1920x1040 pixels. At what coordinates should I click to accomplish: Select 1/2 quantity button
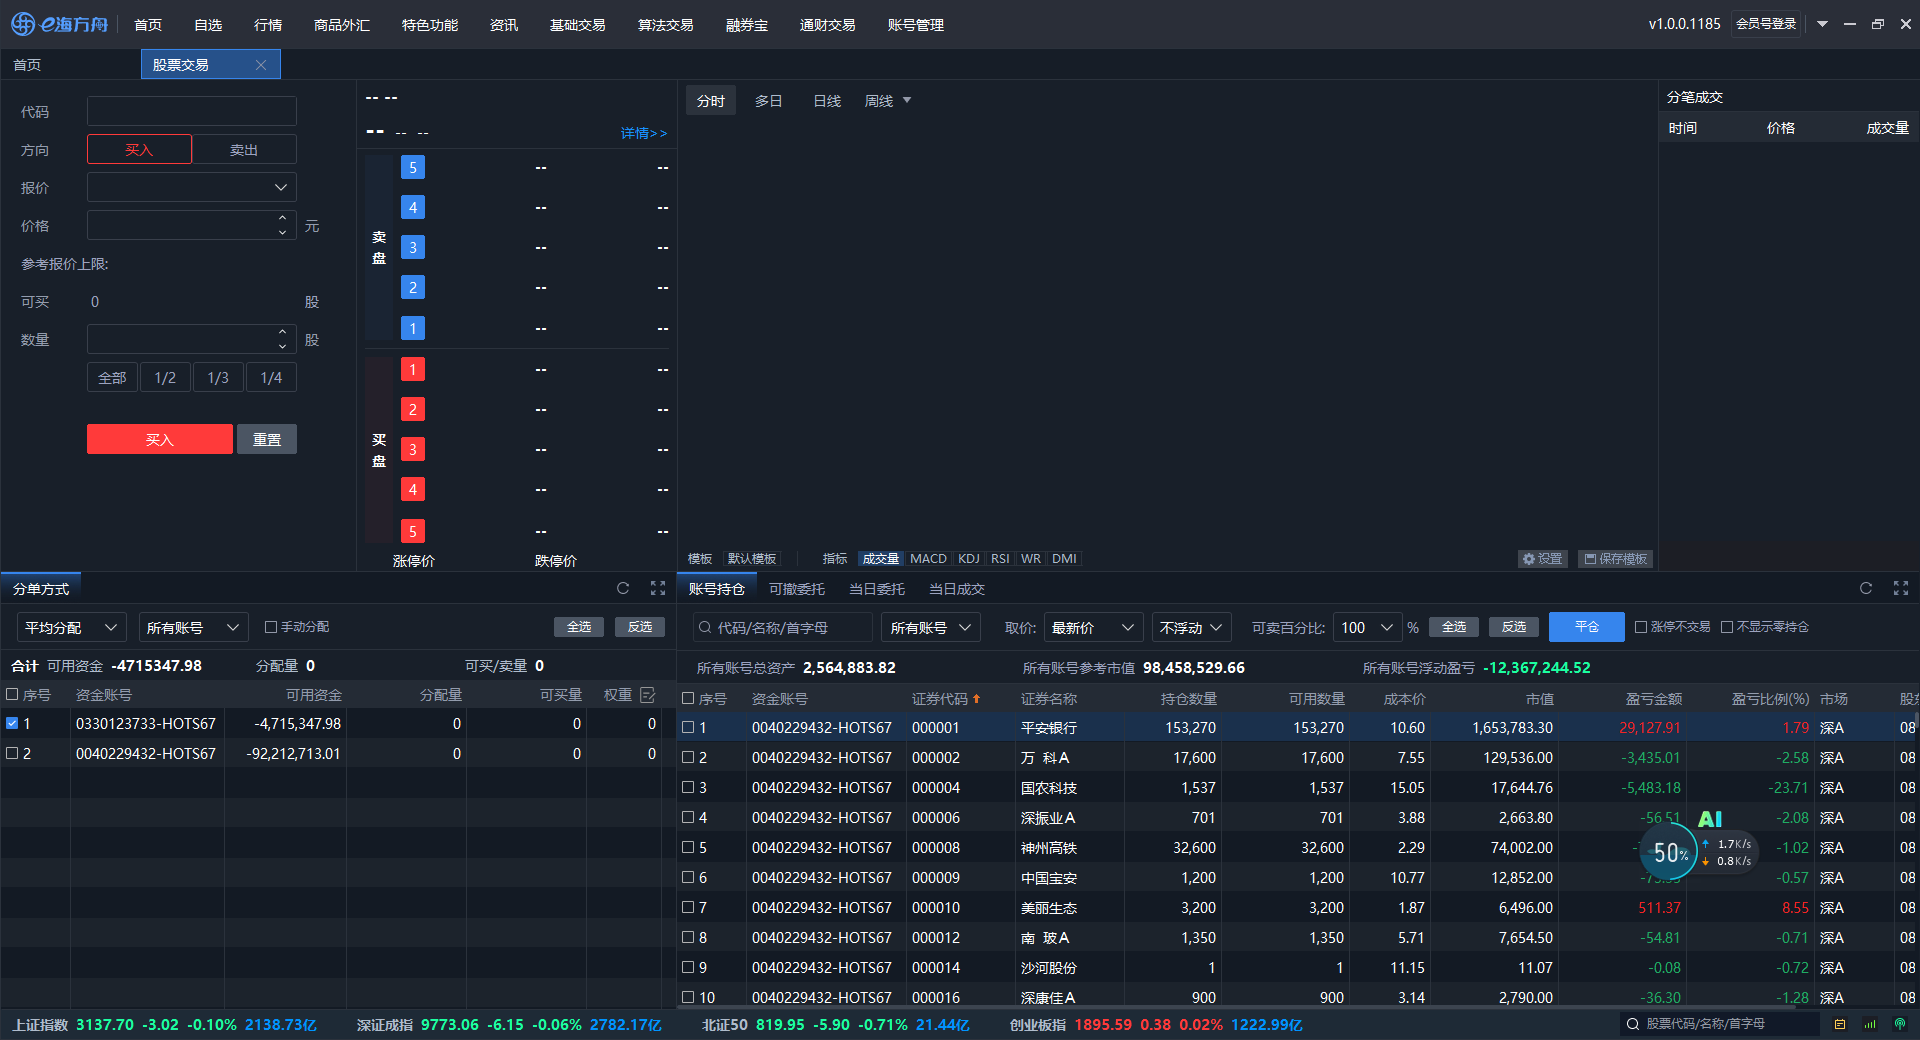[165, 377]
